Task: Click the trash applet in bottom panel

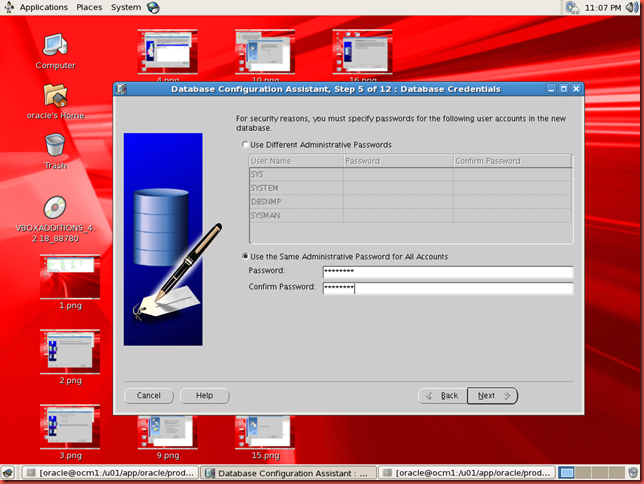Action: tap(634, 473)
